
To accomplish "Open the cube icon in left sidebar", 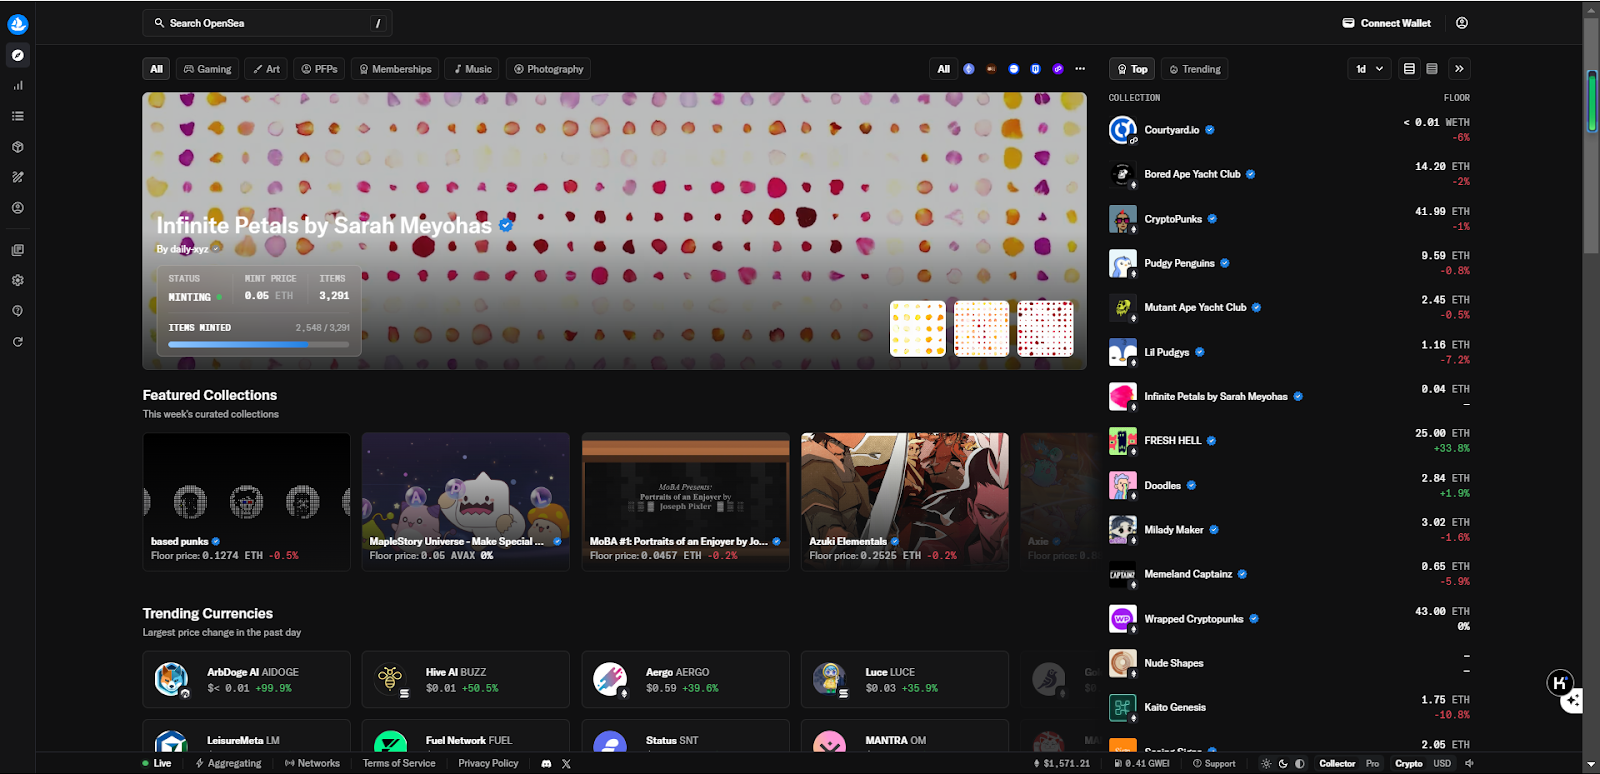I will click(18, 147).
